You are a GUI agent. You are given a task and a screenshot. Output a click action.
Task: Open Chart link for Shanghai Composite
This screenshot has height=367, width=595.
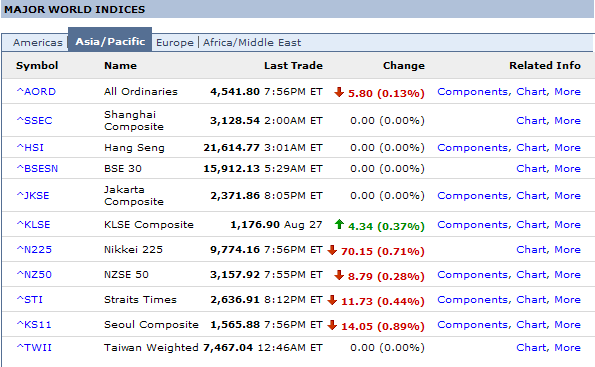coord(532,120)
